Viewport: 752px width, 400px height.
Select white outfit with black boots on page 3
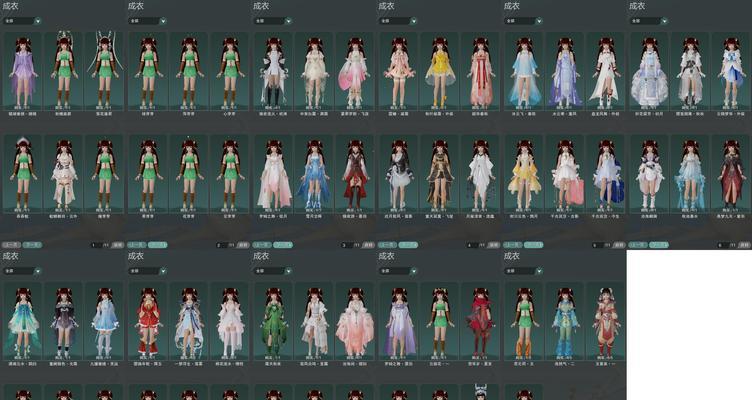click(273, 71)
